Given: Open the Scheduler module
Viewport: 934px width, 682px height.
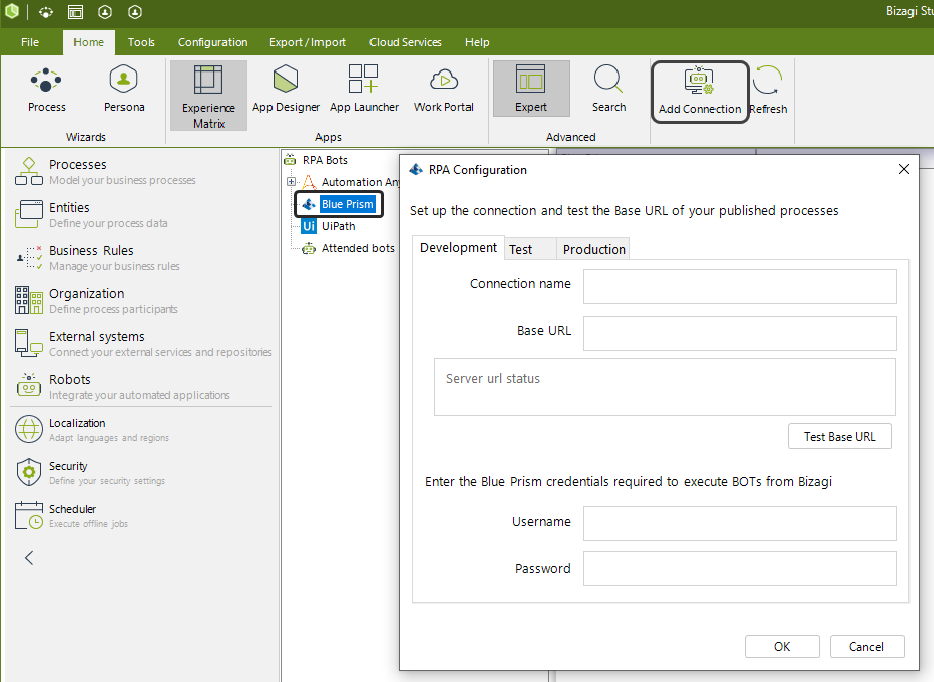Looking at the screenshot, I should [x=71, y=515].
